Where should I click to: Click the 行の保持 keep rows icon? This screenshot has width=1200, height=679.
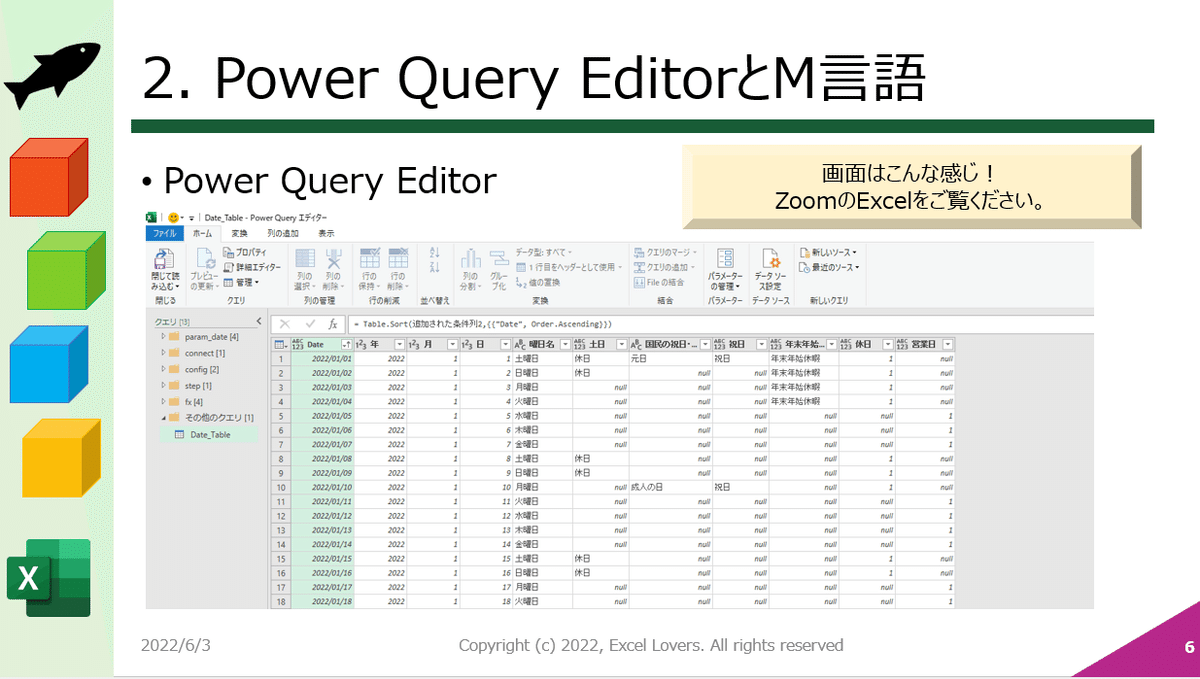(370, 259)
